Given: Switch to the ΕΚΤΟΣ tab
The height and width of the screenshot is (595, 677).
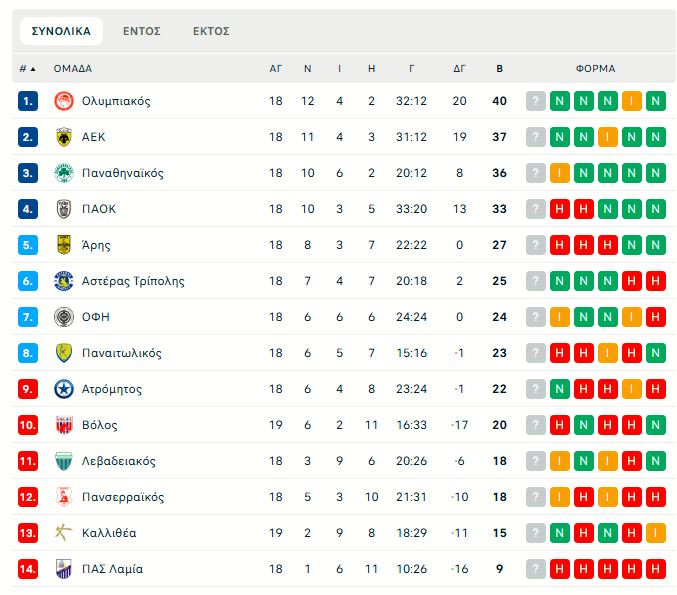Looking at the screenshot, I should tap(211, 31).
